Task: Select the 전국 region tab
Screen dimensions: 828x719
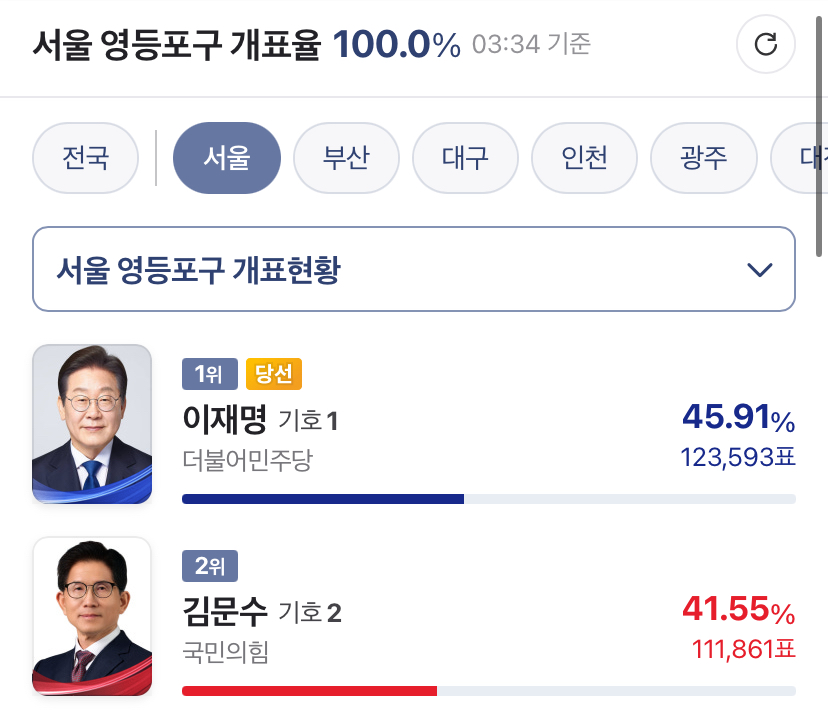Action: tap(85, 158)
